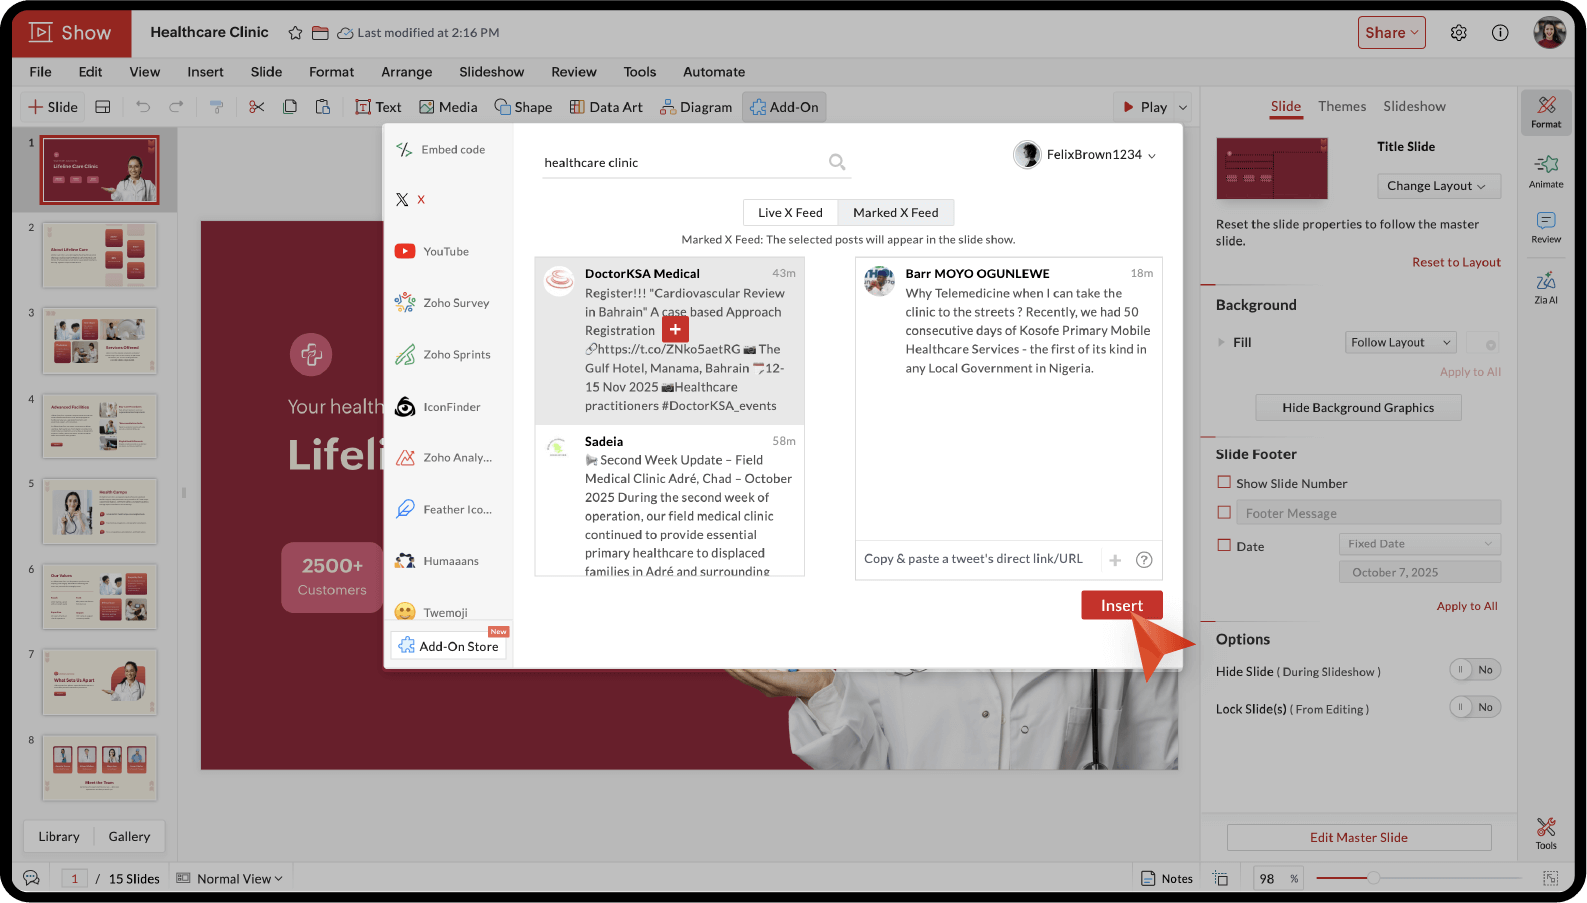The height and width of the screenshot is (903, 1587).
Task: Open the Zia AI panel
Action: coord(1546,287)
